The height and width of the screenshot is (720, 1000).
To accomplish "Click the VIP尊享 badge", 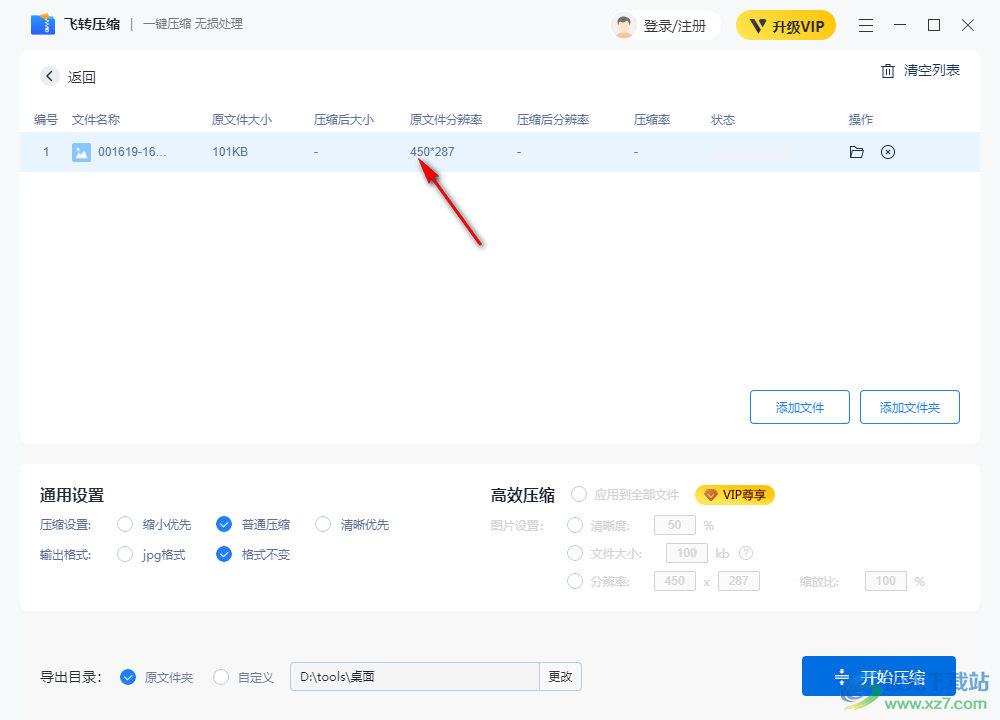I will click(735, 495).
